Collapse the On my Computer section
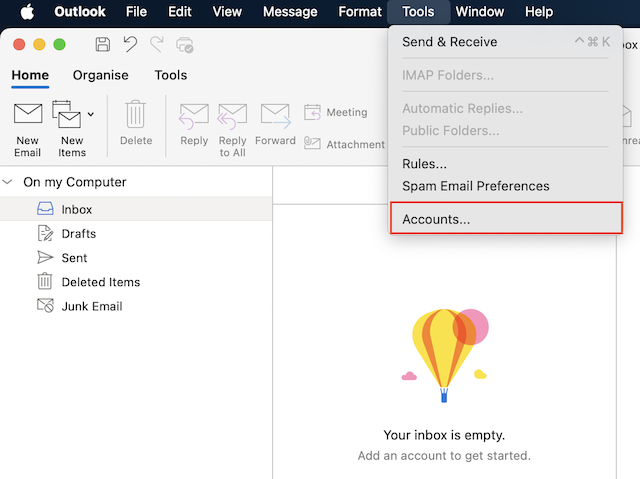 click(8, 182)
